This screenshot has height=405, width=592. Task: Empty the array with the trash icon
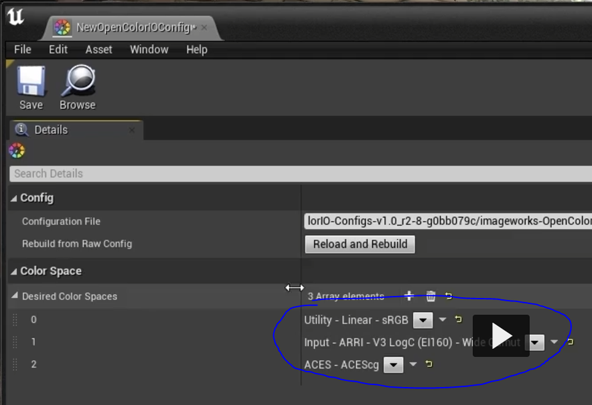(x=431, y=296)
